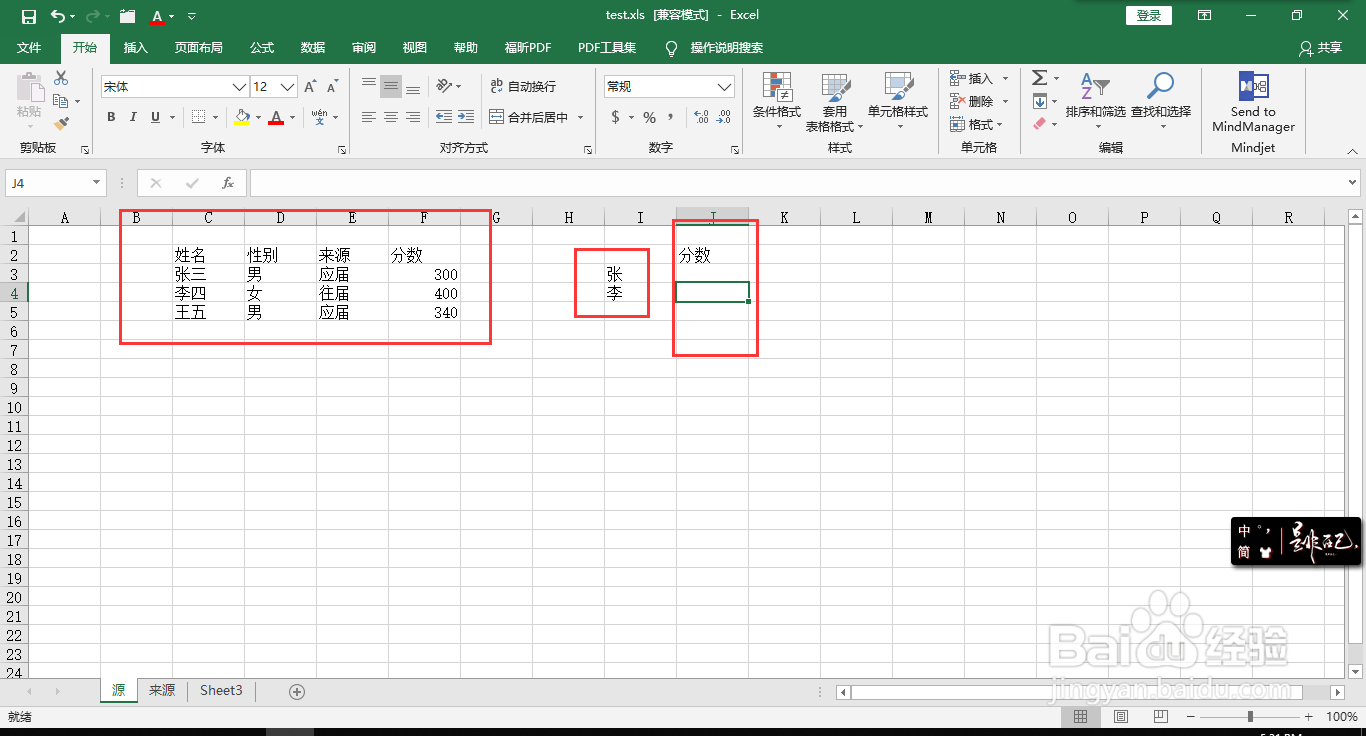Decrease decimal places
Screen dimensions: 1366x736
click(725, 117)
